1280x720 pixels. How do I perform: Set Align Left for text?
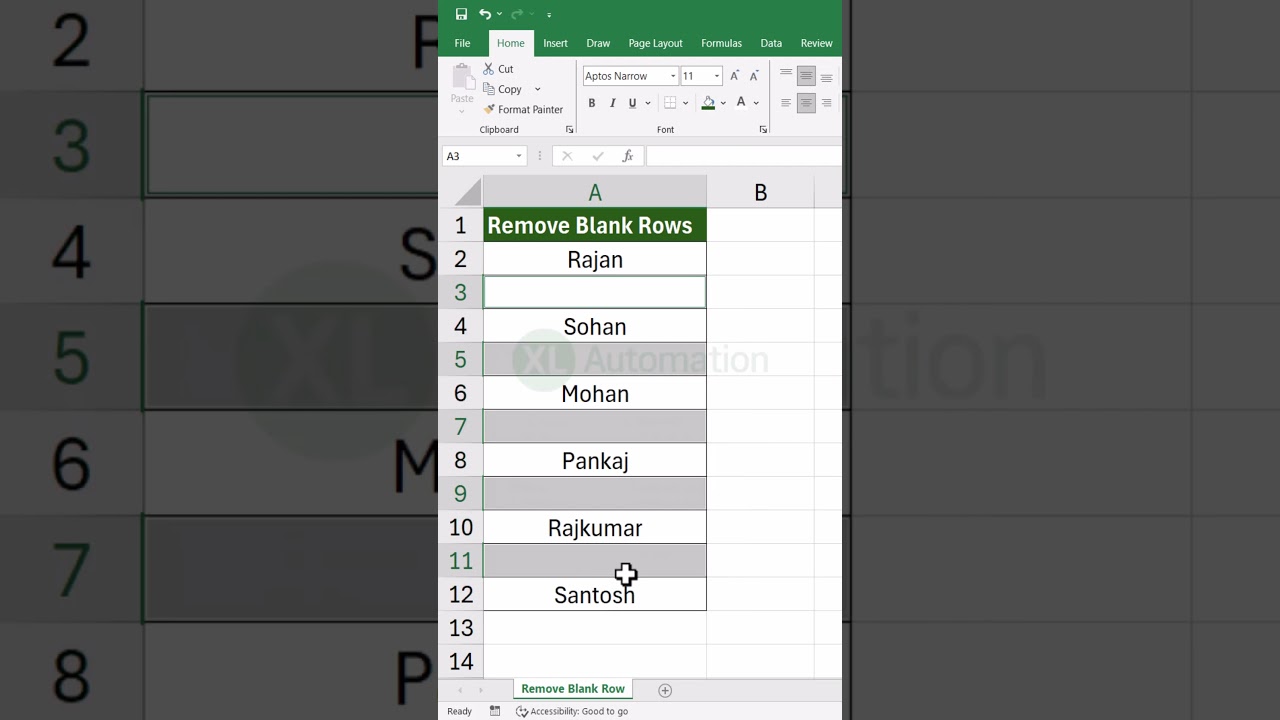pos(786,103)
